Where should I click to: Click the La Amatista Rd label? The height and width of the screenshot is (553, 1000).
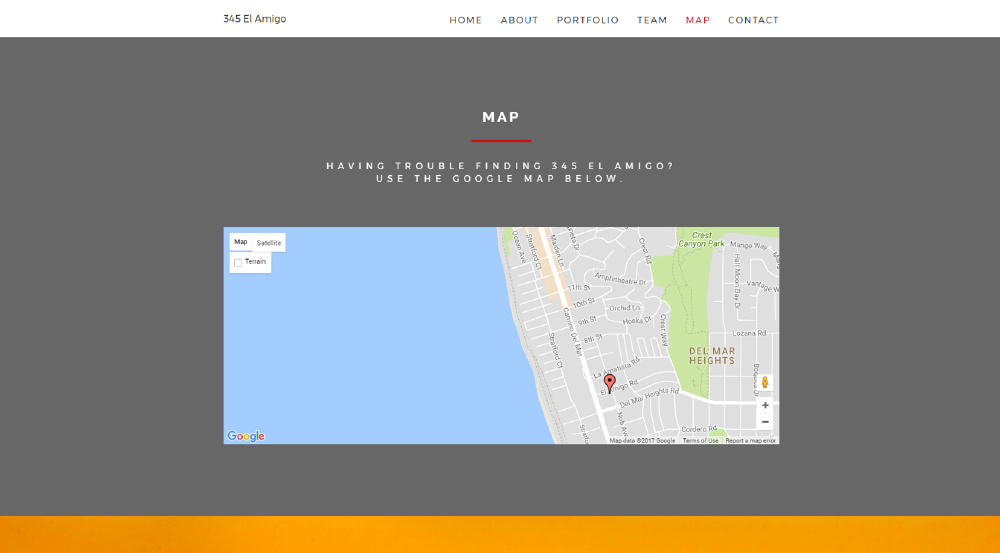tap(617, 368)
